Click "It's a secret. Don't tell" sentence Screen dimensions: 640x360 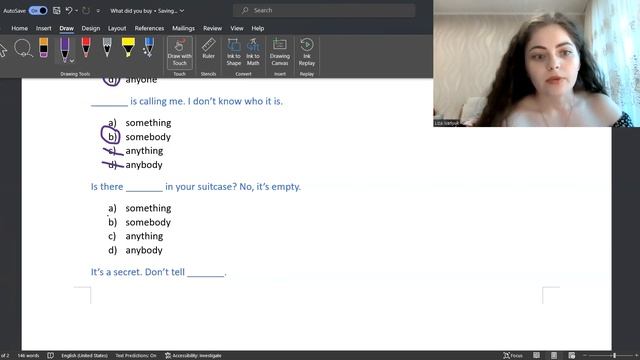click(x=158, y=272)
